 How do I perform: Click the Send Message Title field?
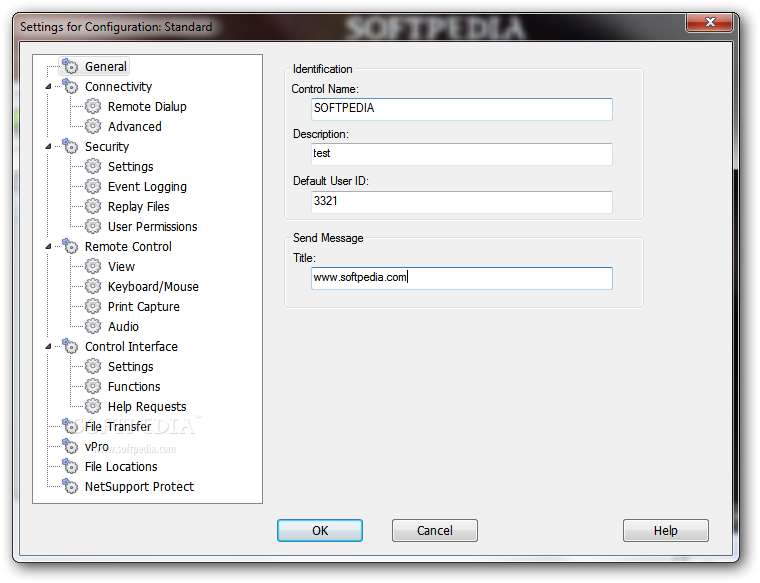tap(461, 278)
